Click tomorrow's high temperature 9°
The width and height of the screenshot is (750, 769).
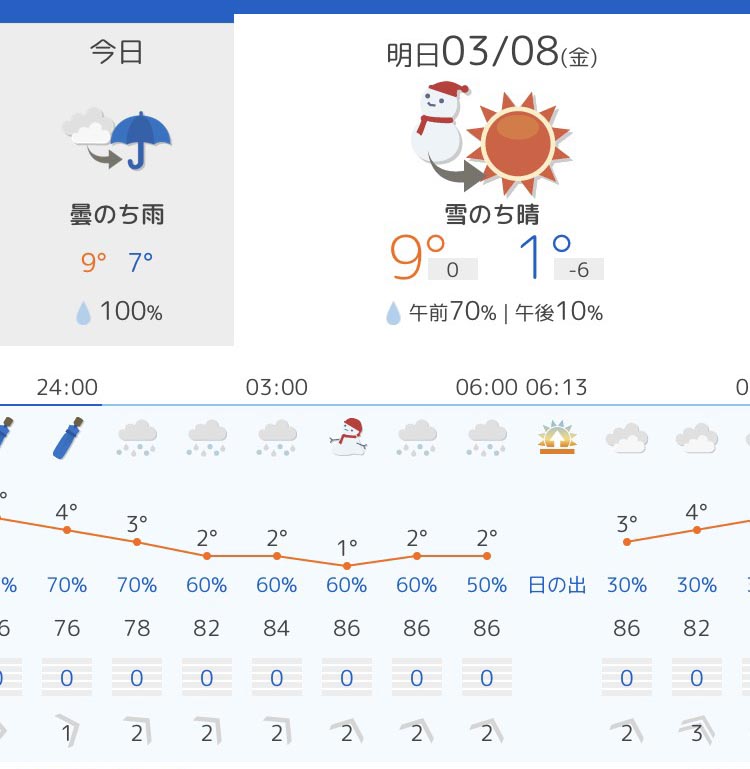point(417,256)
